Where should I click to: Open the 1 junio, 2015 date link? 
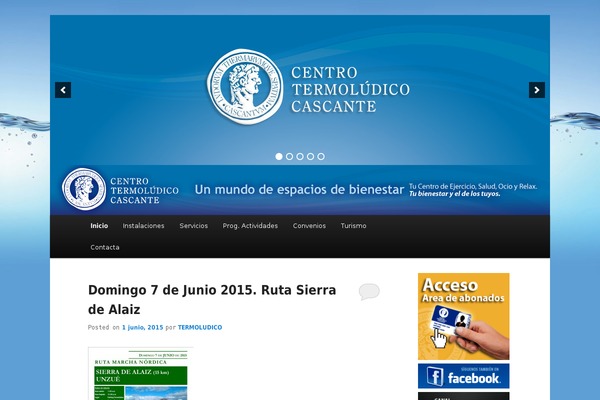(x=142, y=328)
